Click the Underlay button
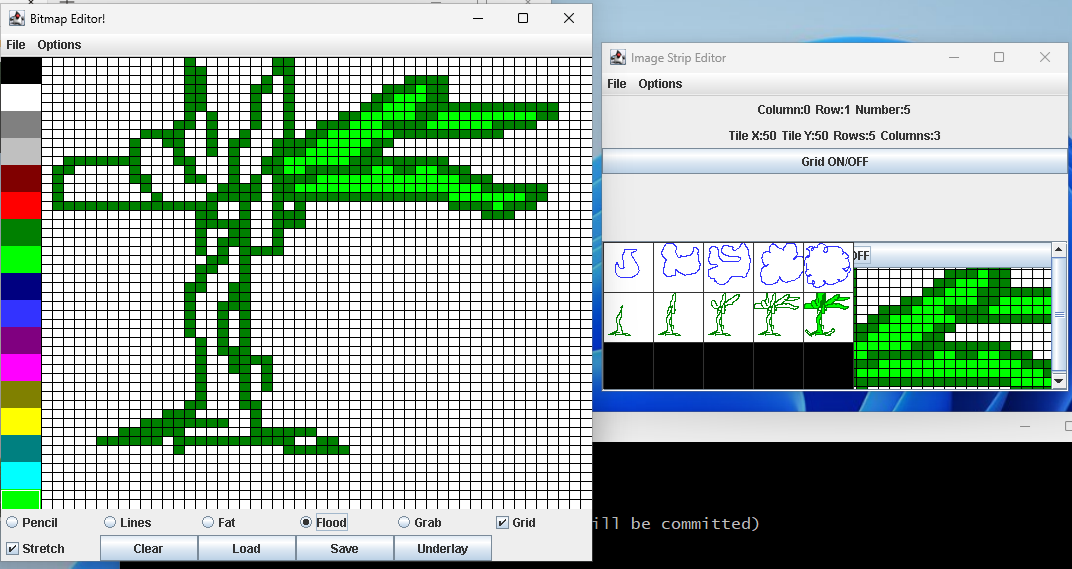This screenshot has height=569, width=1072. pyautogui.click(x=442, y=548)
